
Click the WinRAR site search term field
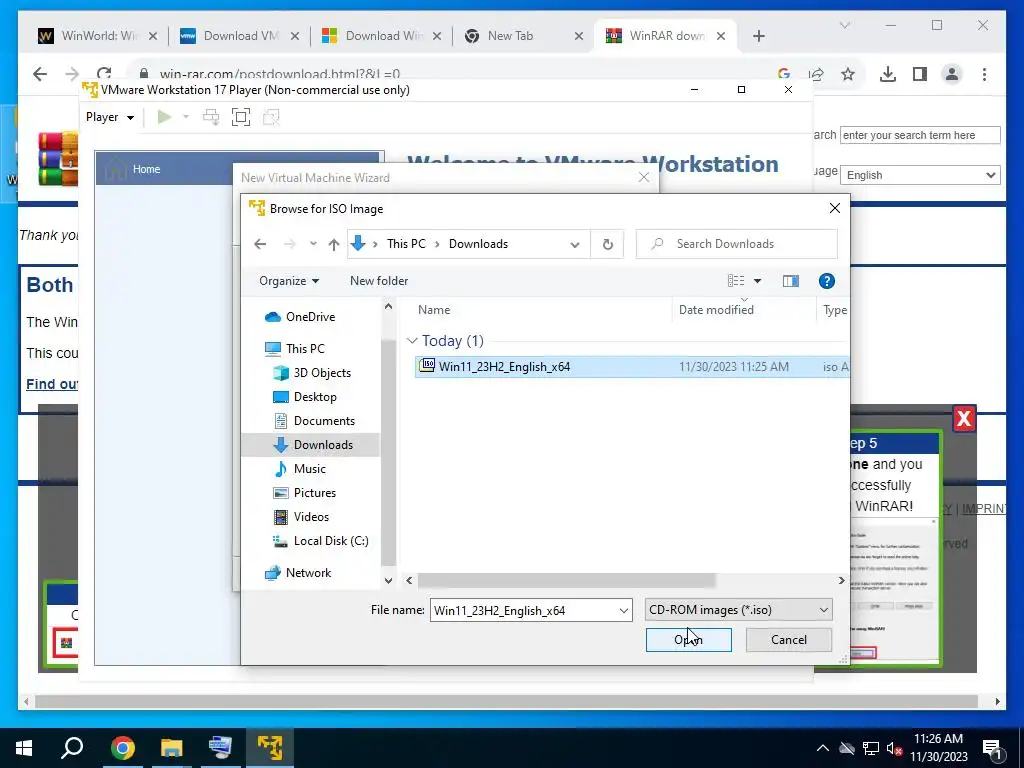click(x=920, y=135)
